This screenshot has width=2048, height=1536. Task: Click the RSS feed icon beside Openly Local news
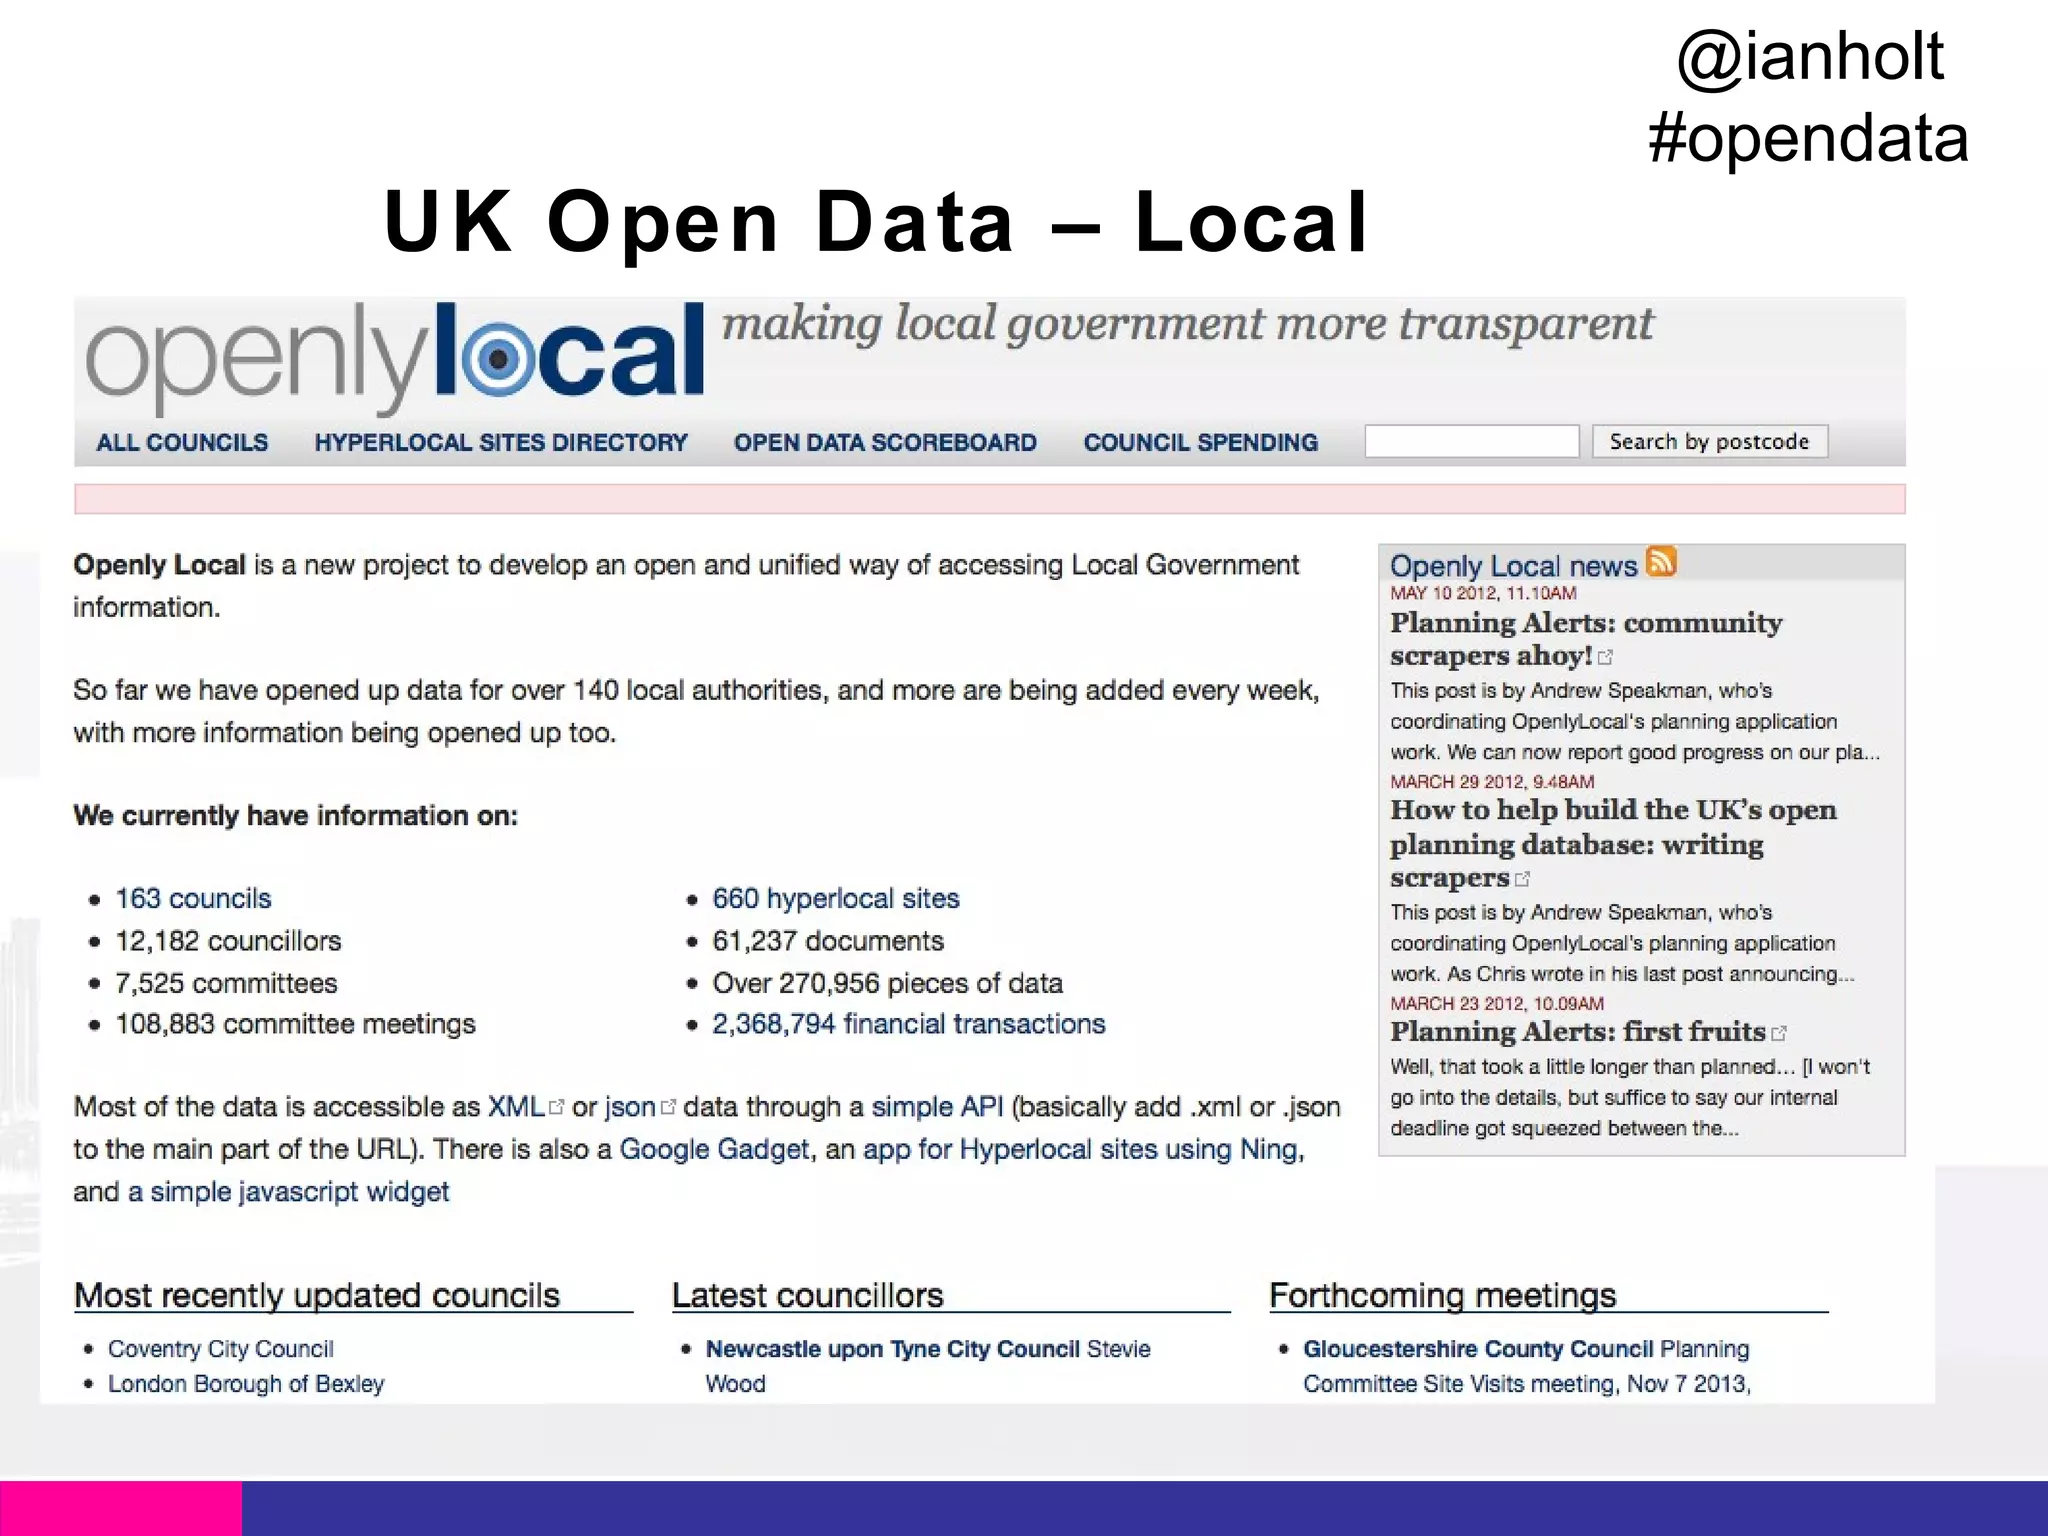click(x=1661, y=562)
